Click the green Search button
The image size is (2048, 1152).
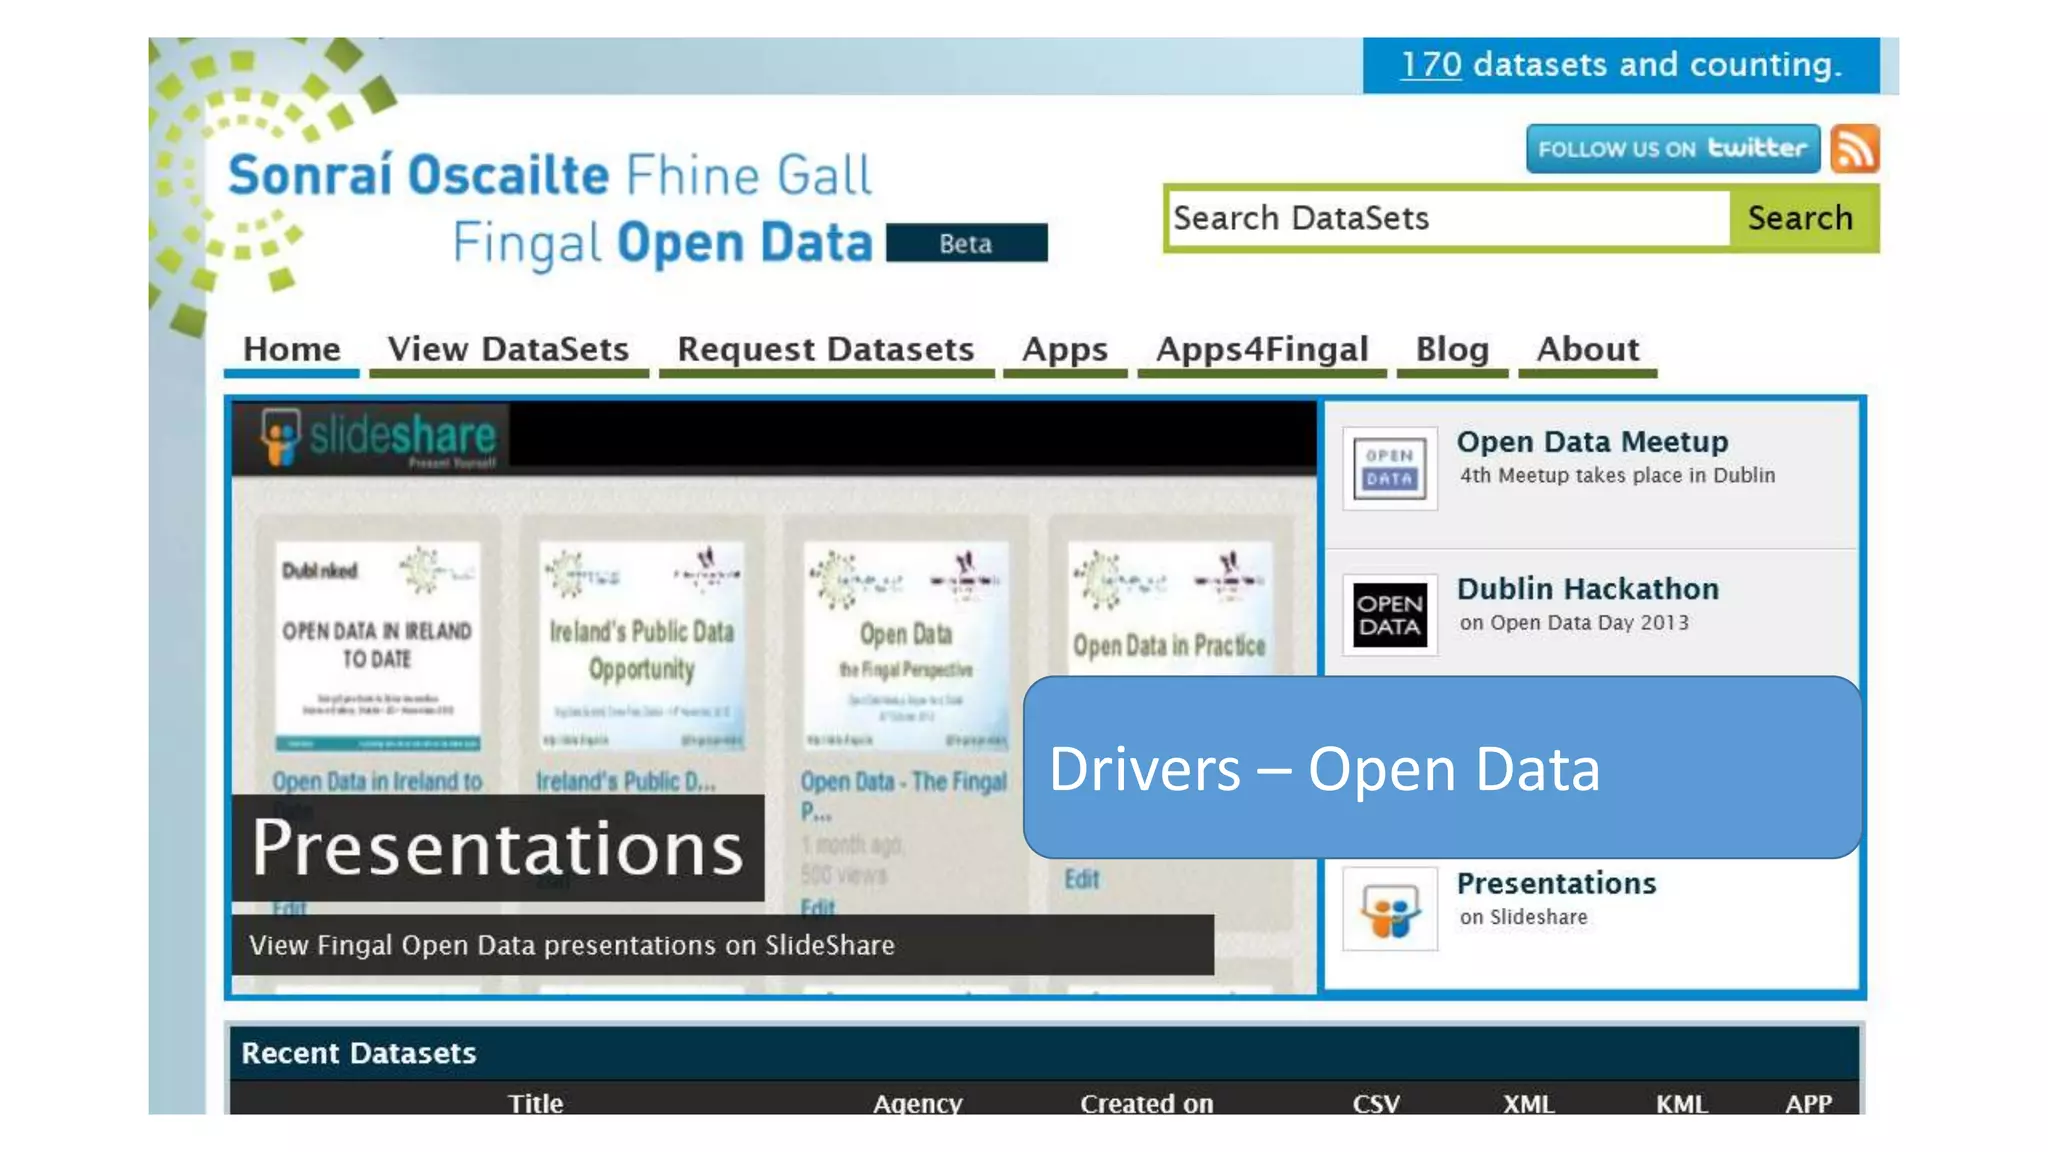point(1803,218)
